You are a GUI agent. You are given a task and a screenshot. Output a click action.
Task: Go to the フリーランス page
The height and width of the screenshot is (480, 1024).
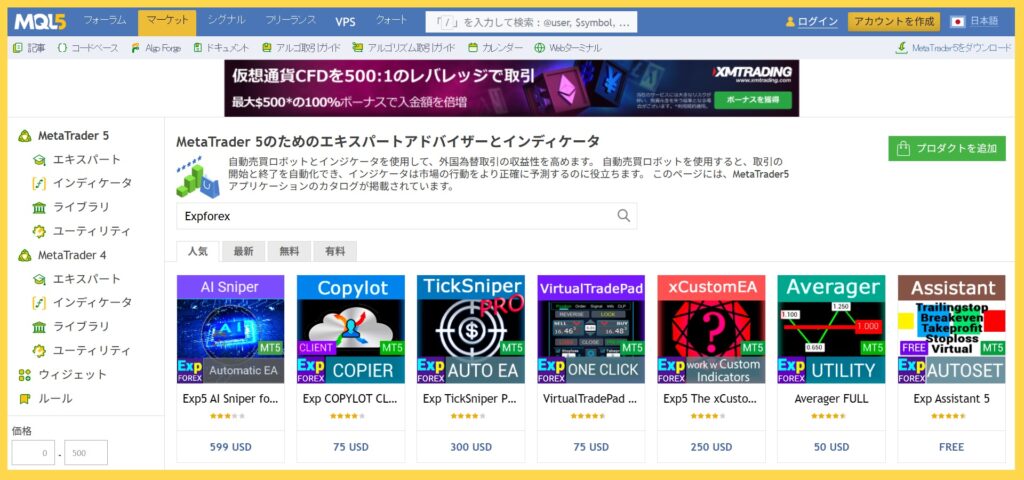[290, 20]
